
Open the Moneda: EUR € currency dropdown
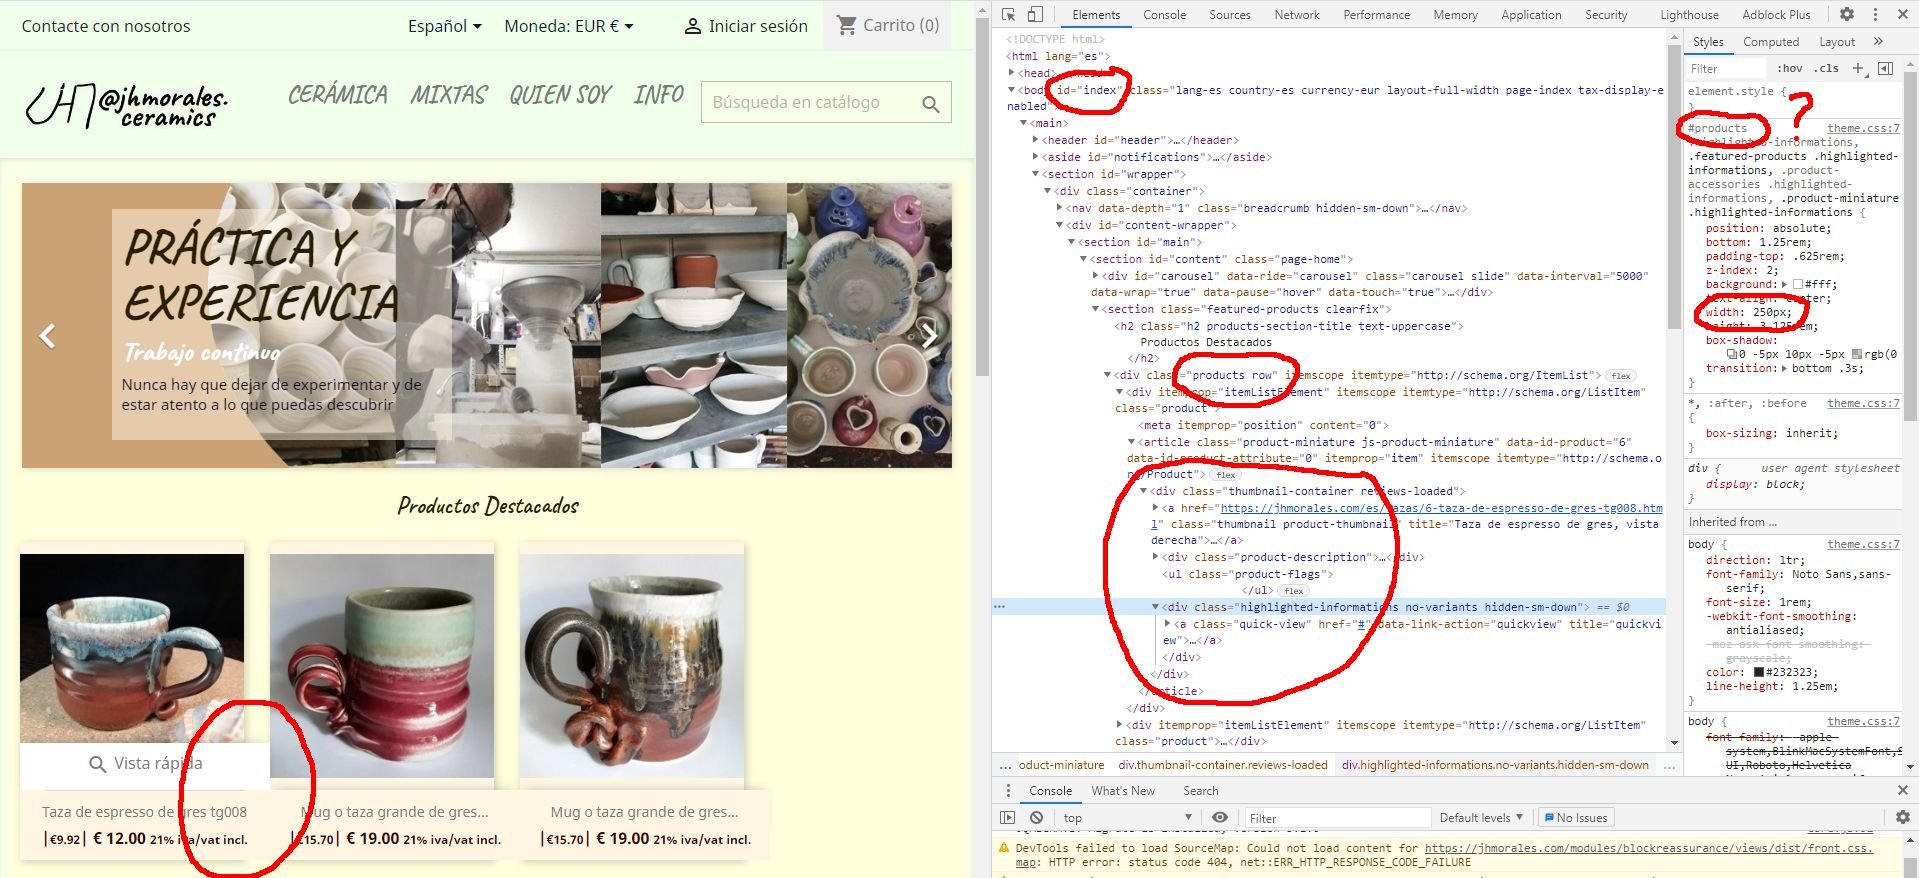click(x=569, y=26)
